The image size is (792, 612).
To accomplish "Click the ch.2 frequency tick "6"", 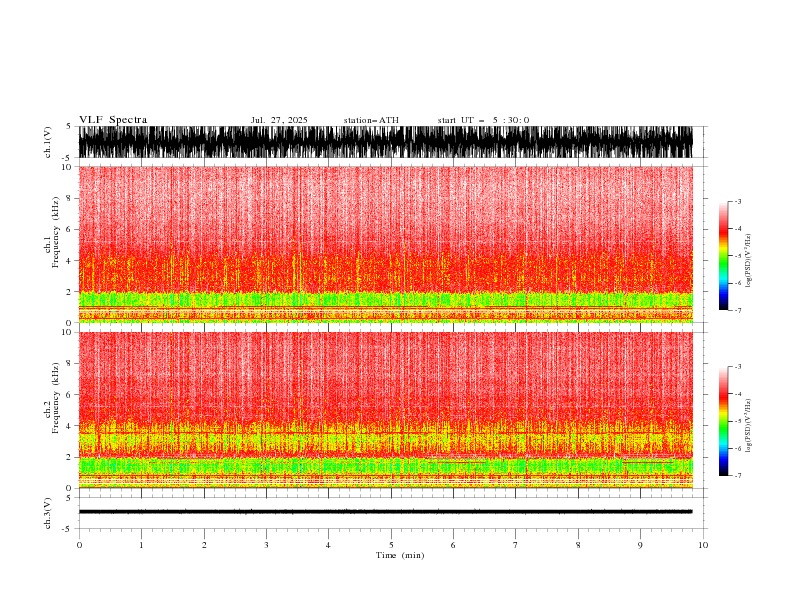I will (x=69, y=395).
